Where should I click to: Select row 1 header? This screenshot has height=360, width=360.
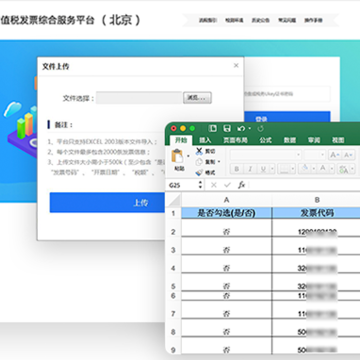coord(173,213)
